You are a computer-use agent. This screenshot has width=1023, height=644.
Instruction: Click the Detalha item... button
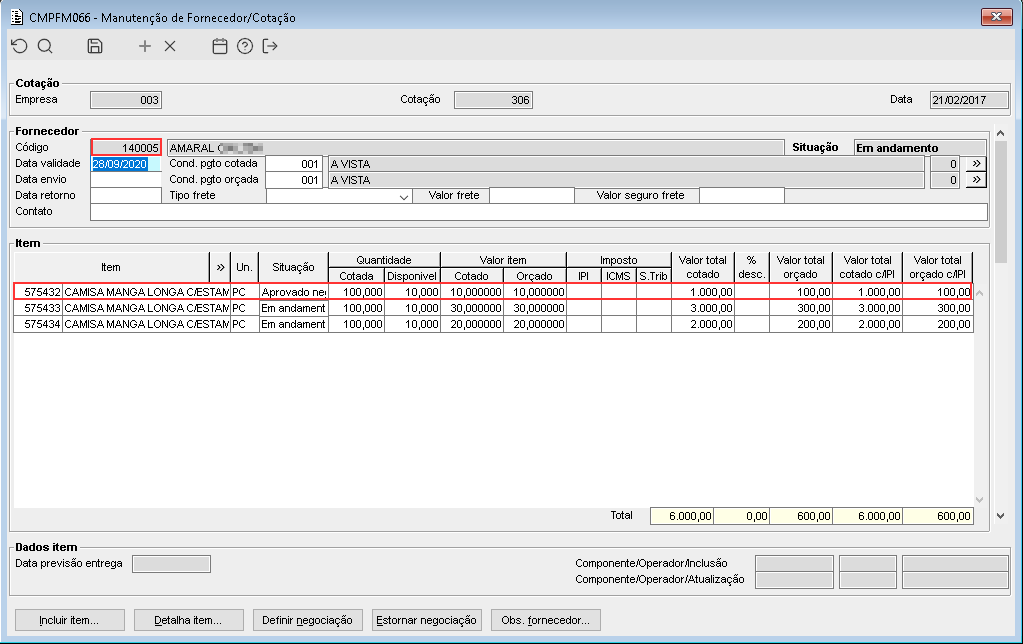189,621
